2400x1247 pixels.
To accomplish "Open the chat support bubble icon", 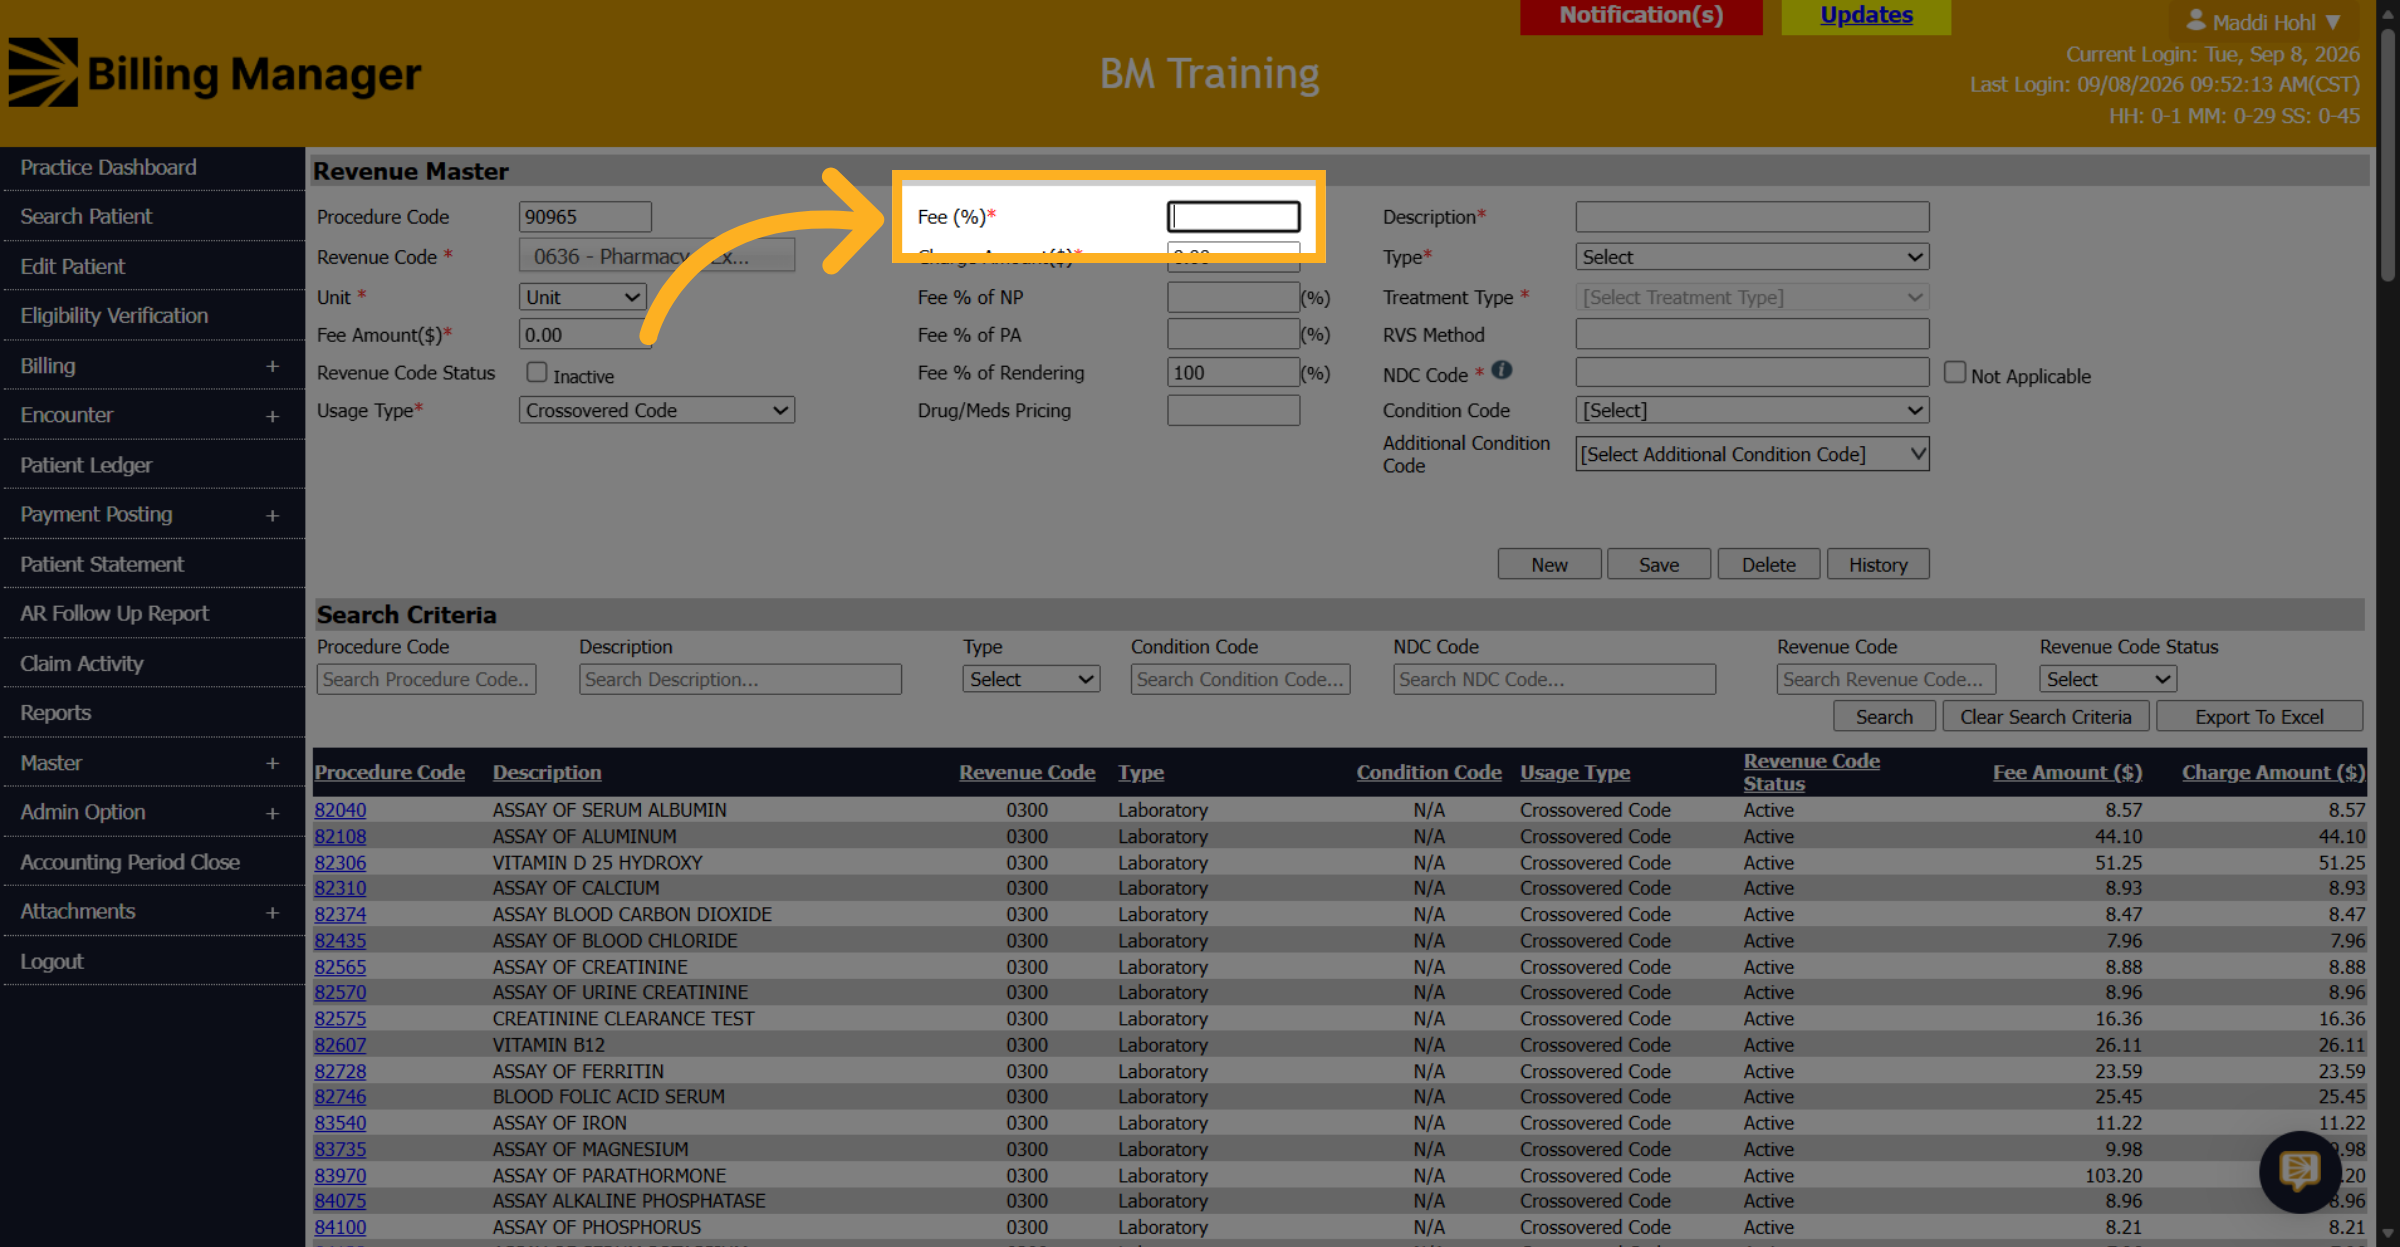I will (x=2299, y=1170).
